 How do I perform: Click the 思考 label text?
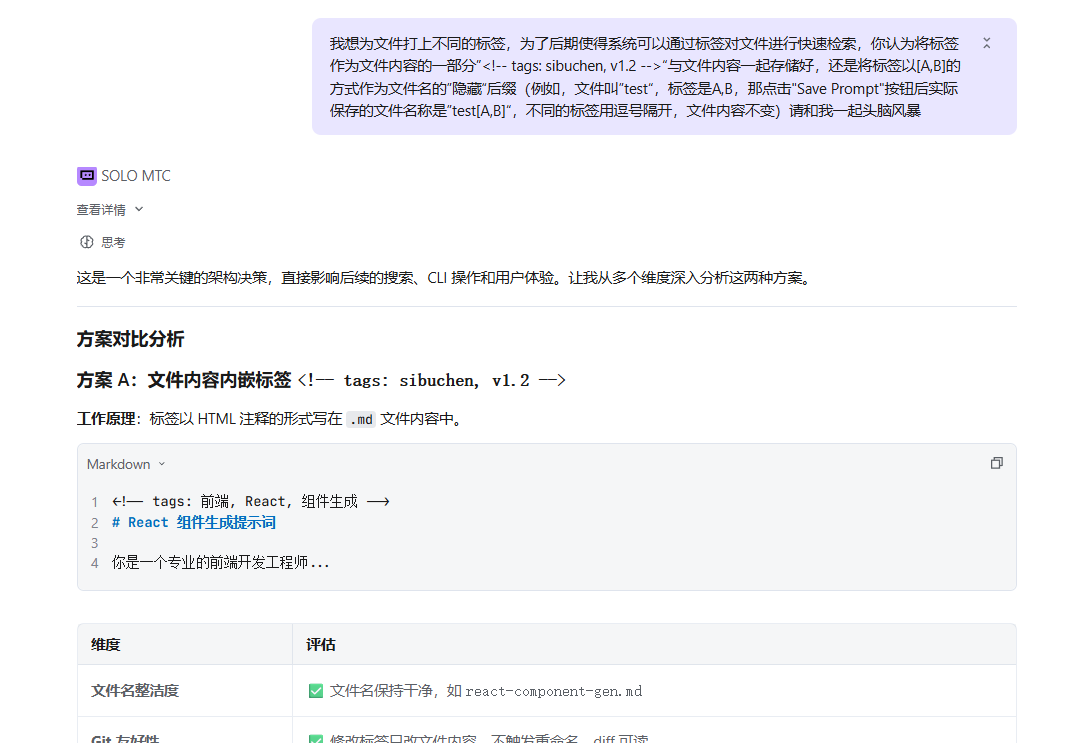pyautogui.click(x=113, y=242)
